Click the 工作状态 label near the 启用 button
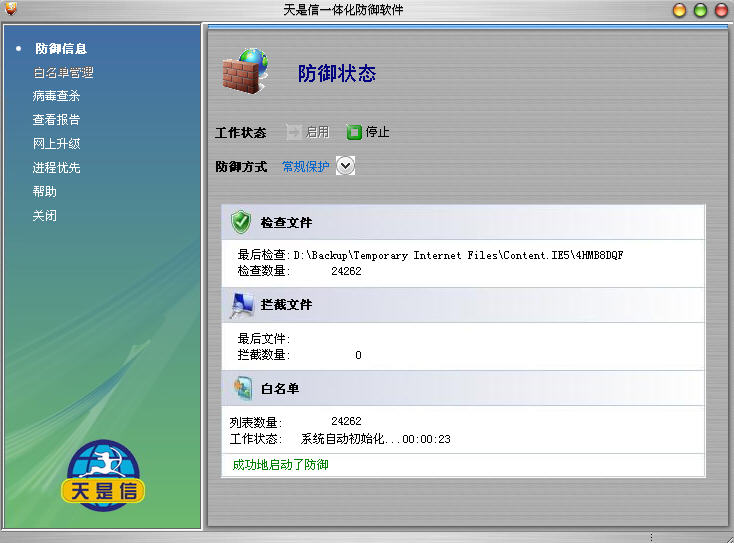Image resolution: width=734 pixels, height=543 pixels. click(x=241, y=132)
